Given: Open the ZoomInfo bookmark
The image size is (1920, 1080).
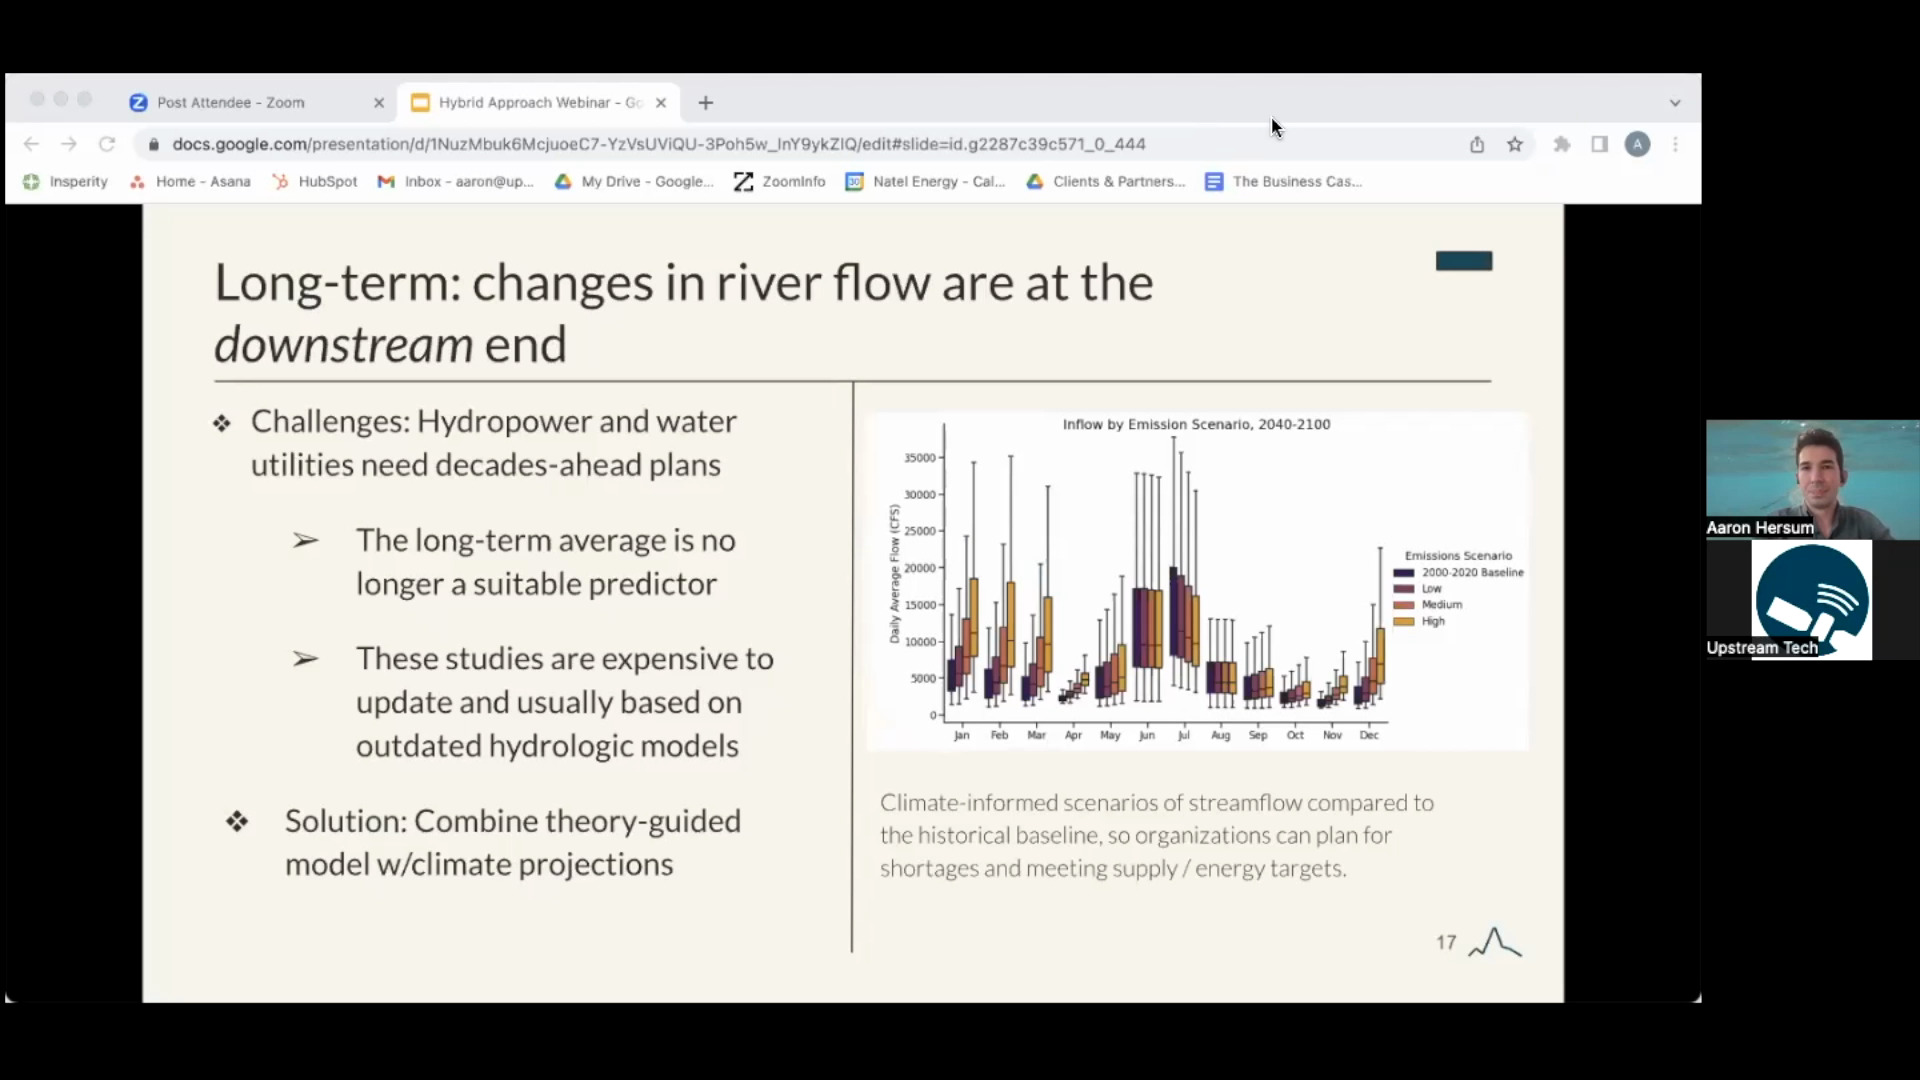Looking at the screenshot, I should point(780,181).
